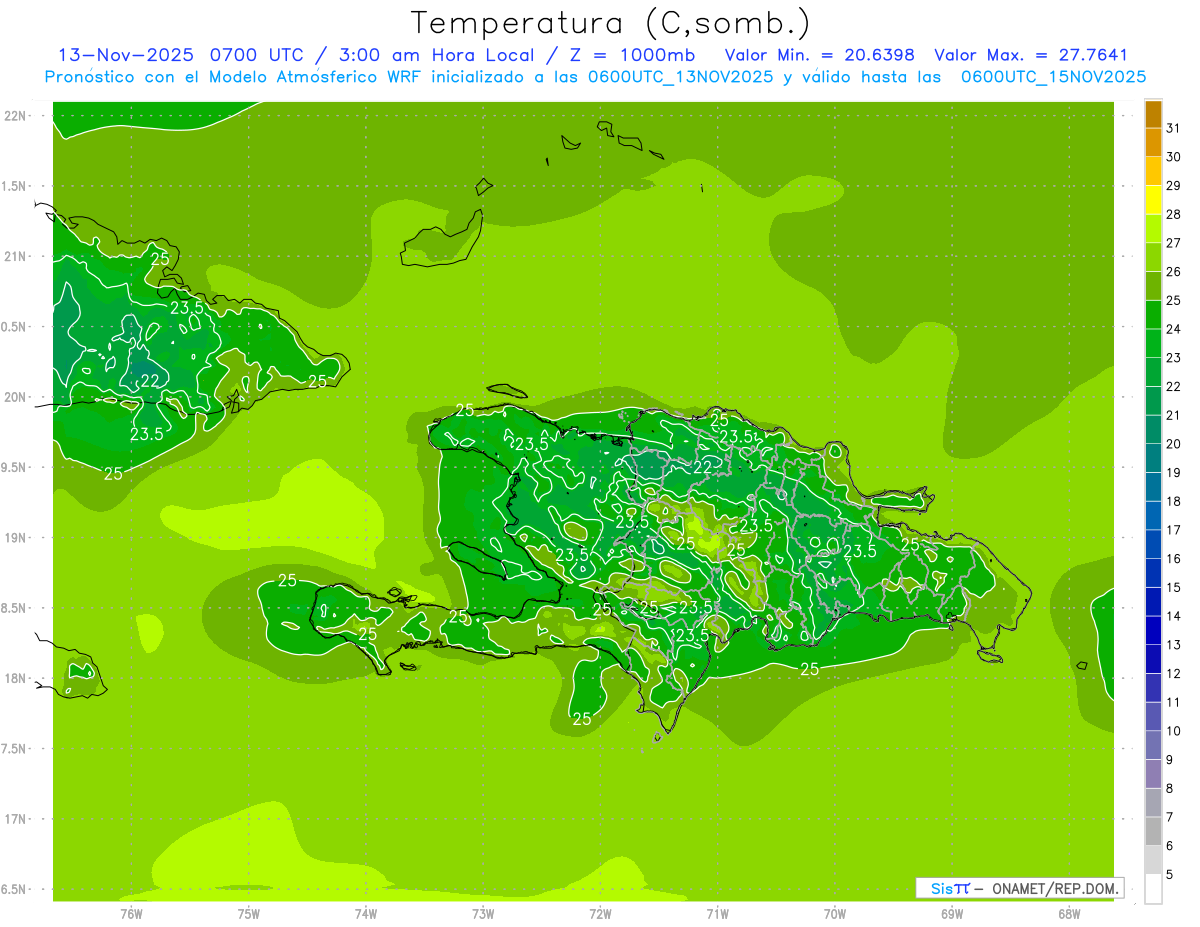Click the '72W' longitude axis label
The width and height of the screenshot is (1200, 927).
[x=600, y=914]
